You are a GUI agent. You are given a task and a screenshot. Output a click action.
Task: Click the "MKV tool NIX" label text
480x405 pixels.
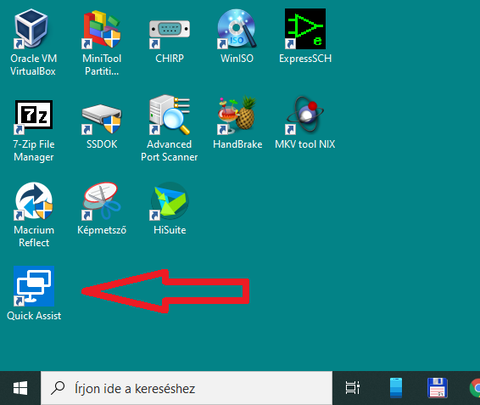click(305, 144)
